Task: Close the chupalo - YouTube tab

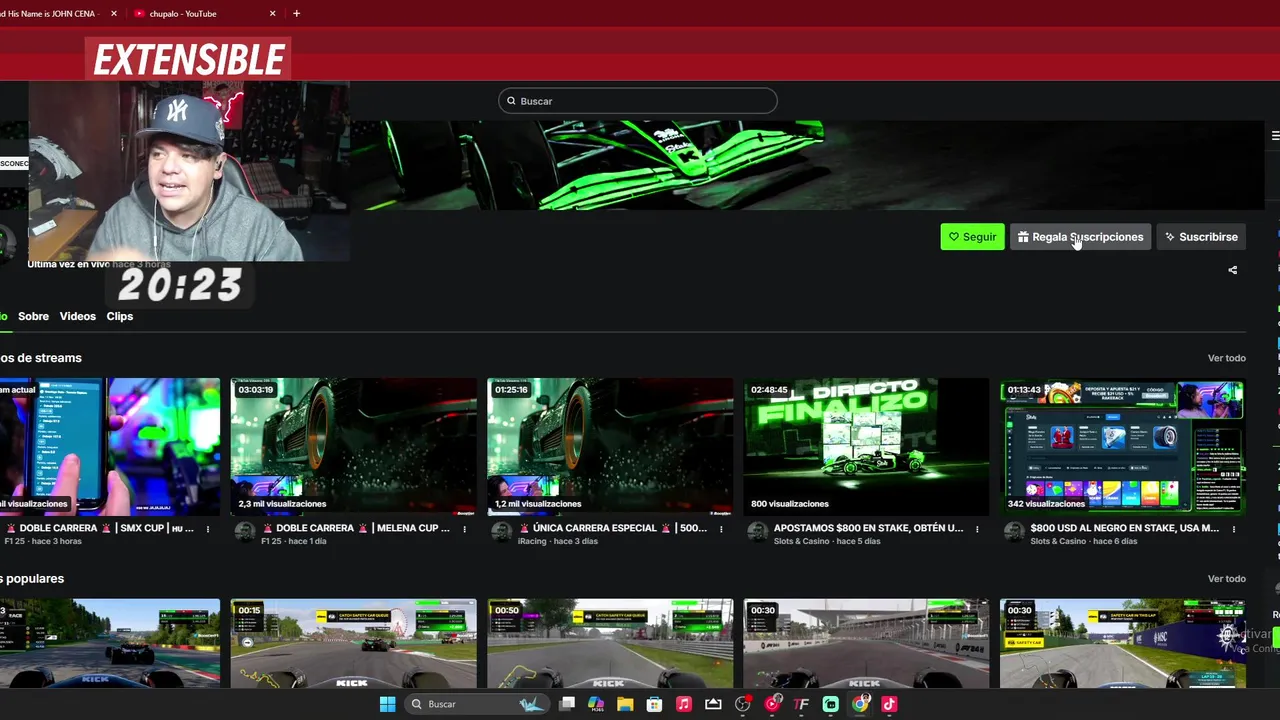Action: tap(273, 13)
